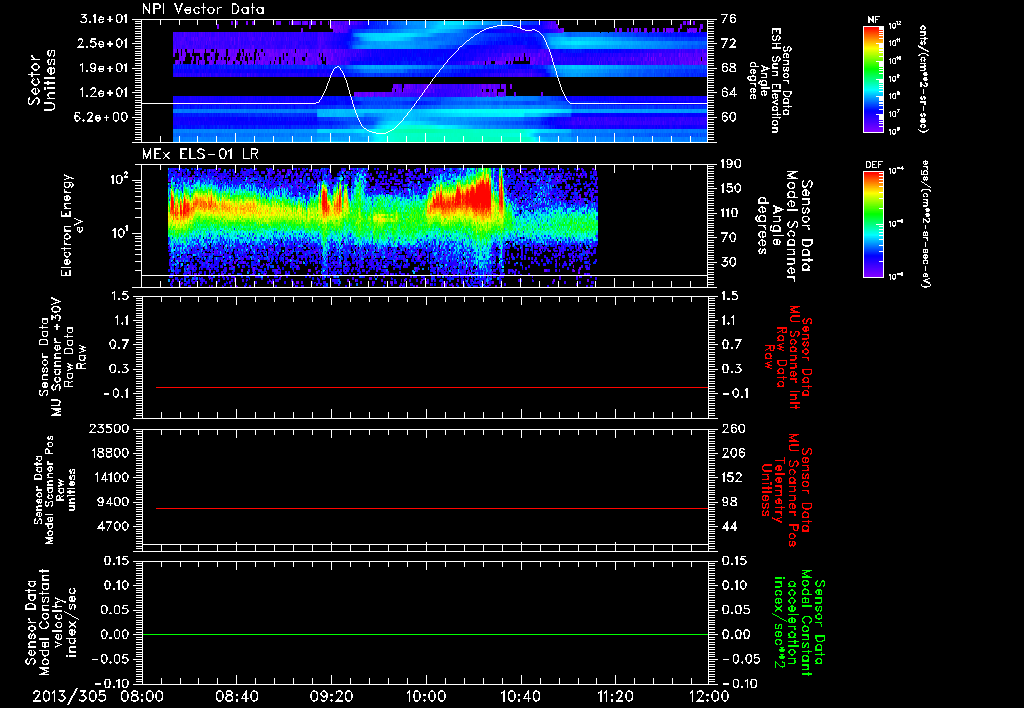
Task: Click the DEF color scale bar
Action: (x=874, y=224)
